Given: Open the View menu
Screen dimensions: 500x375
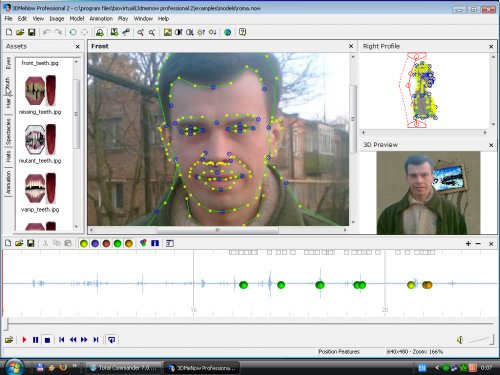Looking at the screenshot, I should (x=38, y=19).
